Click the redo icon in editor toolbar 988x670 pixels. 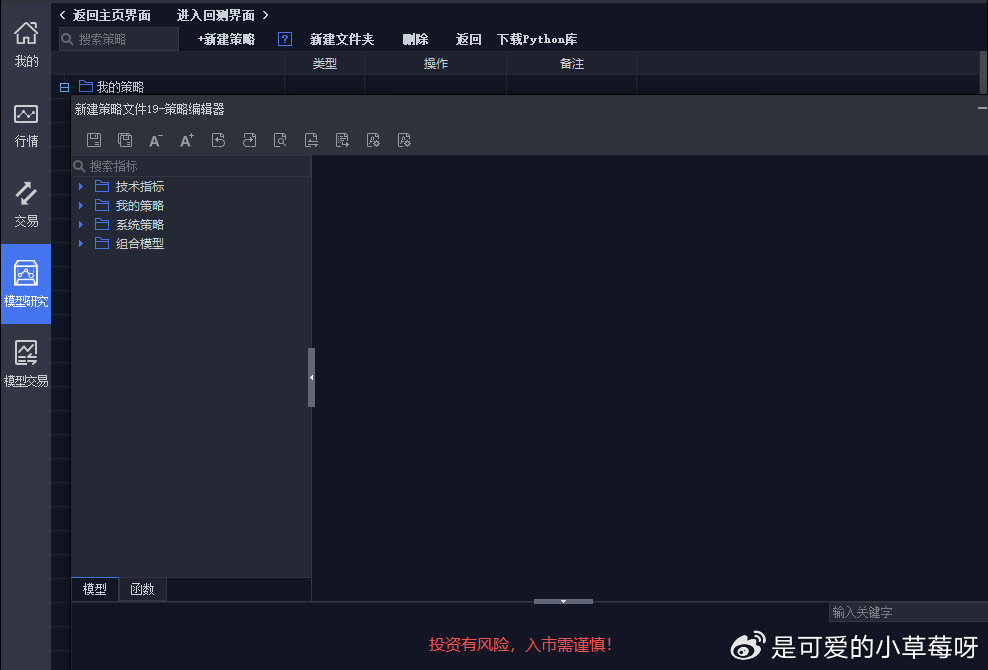click(249, 140)
